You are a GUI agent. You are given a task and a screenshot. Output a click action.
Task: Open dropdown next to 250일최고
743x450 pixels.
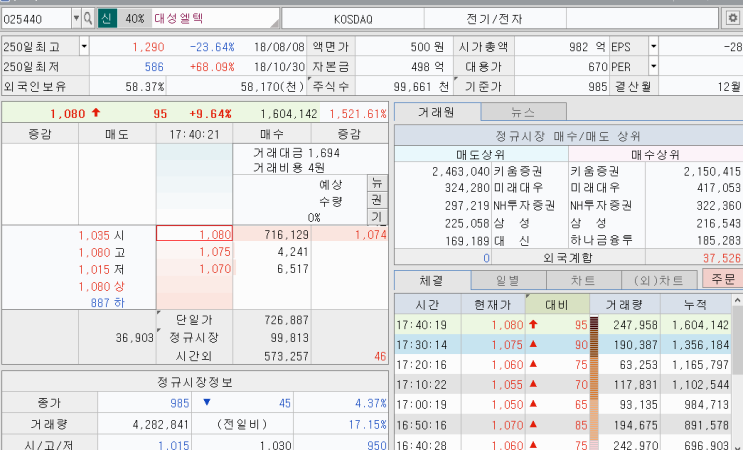tap(84, 47)
